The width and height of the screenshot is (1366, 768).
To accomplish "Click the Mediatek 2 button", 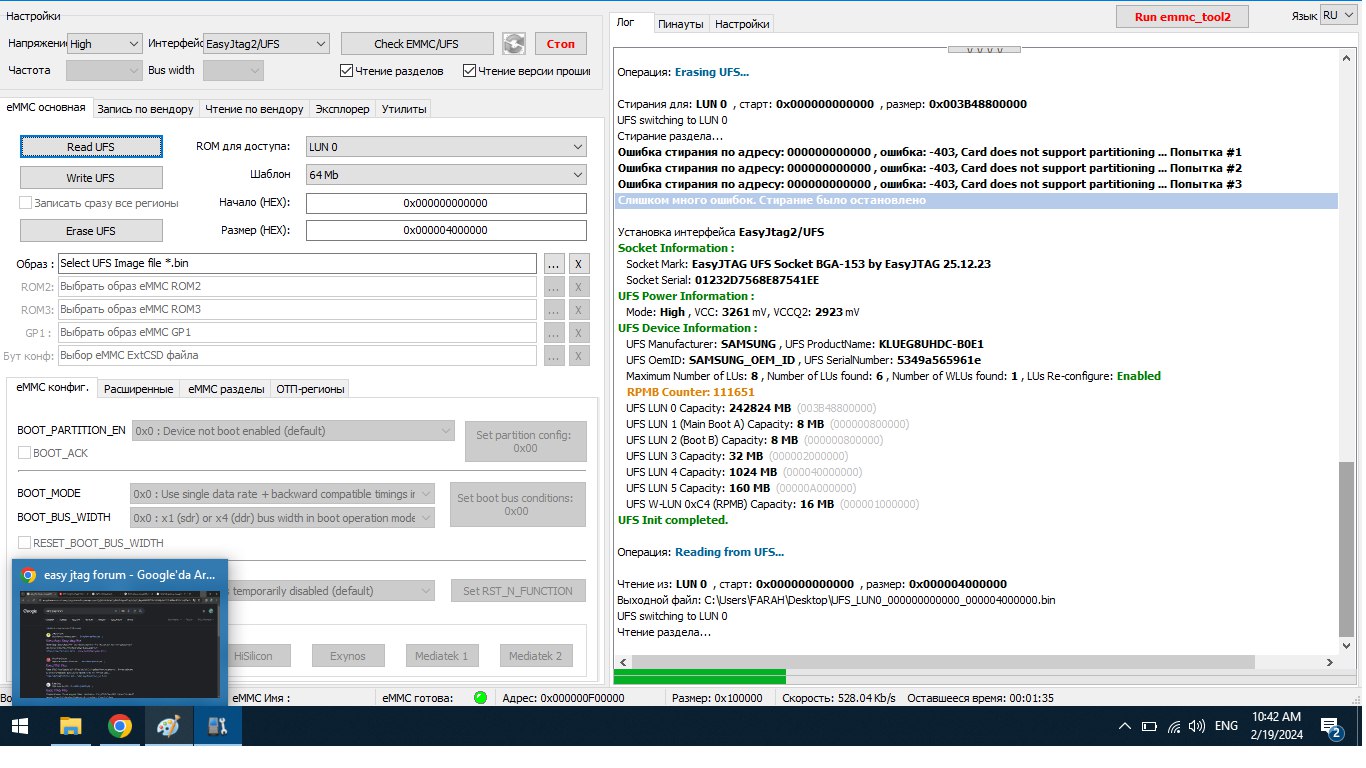I will click(x=536, y=656).
